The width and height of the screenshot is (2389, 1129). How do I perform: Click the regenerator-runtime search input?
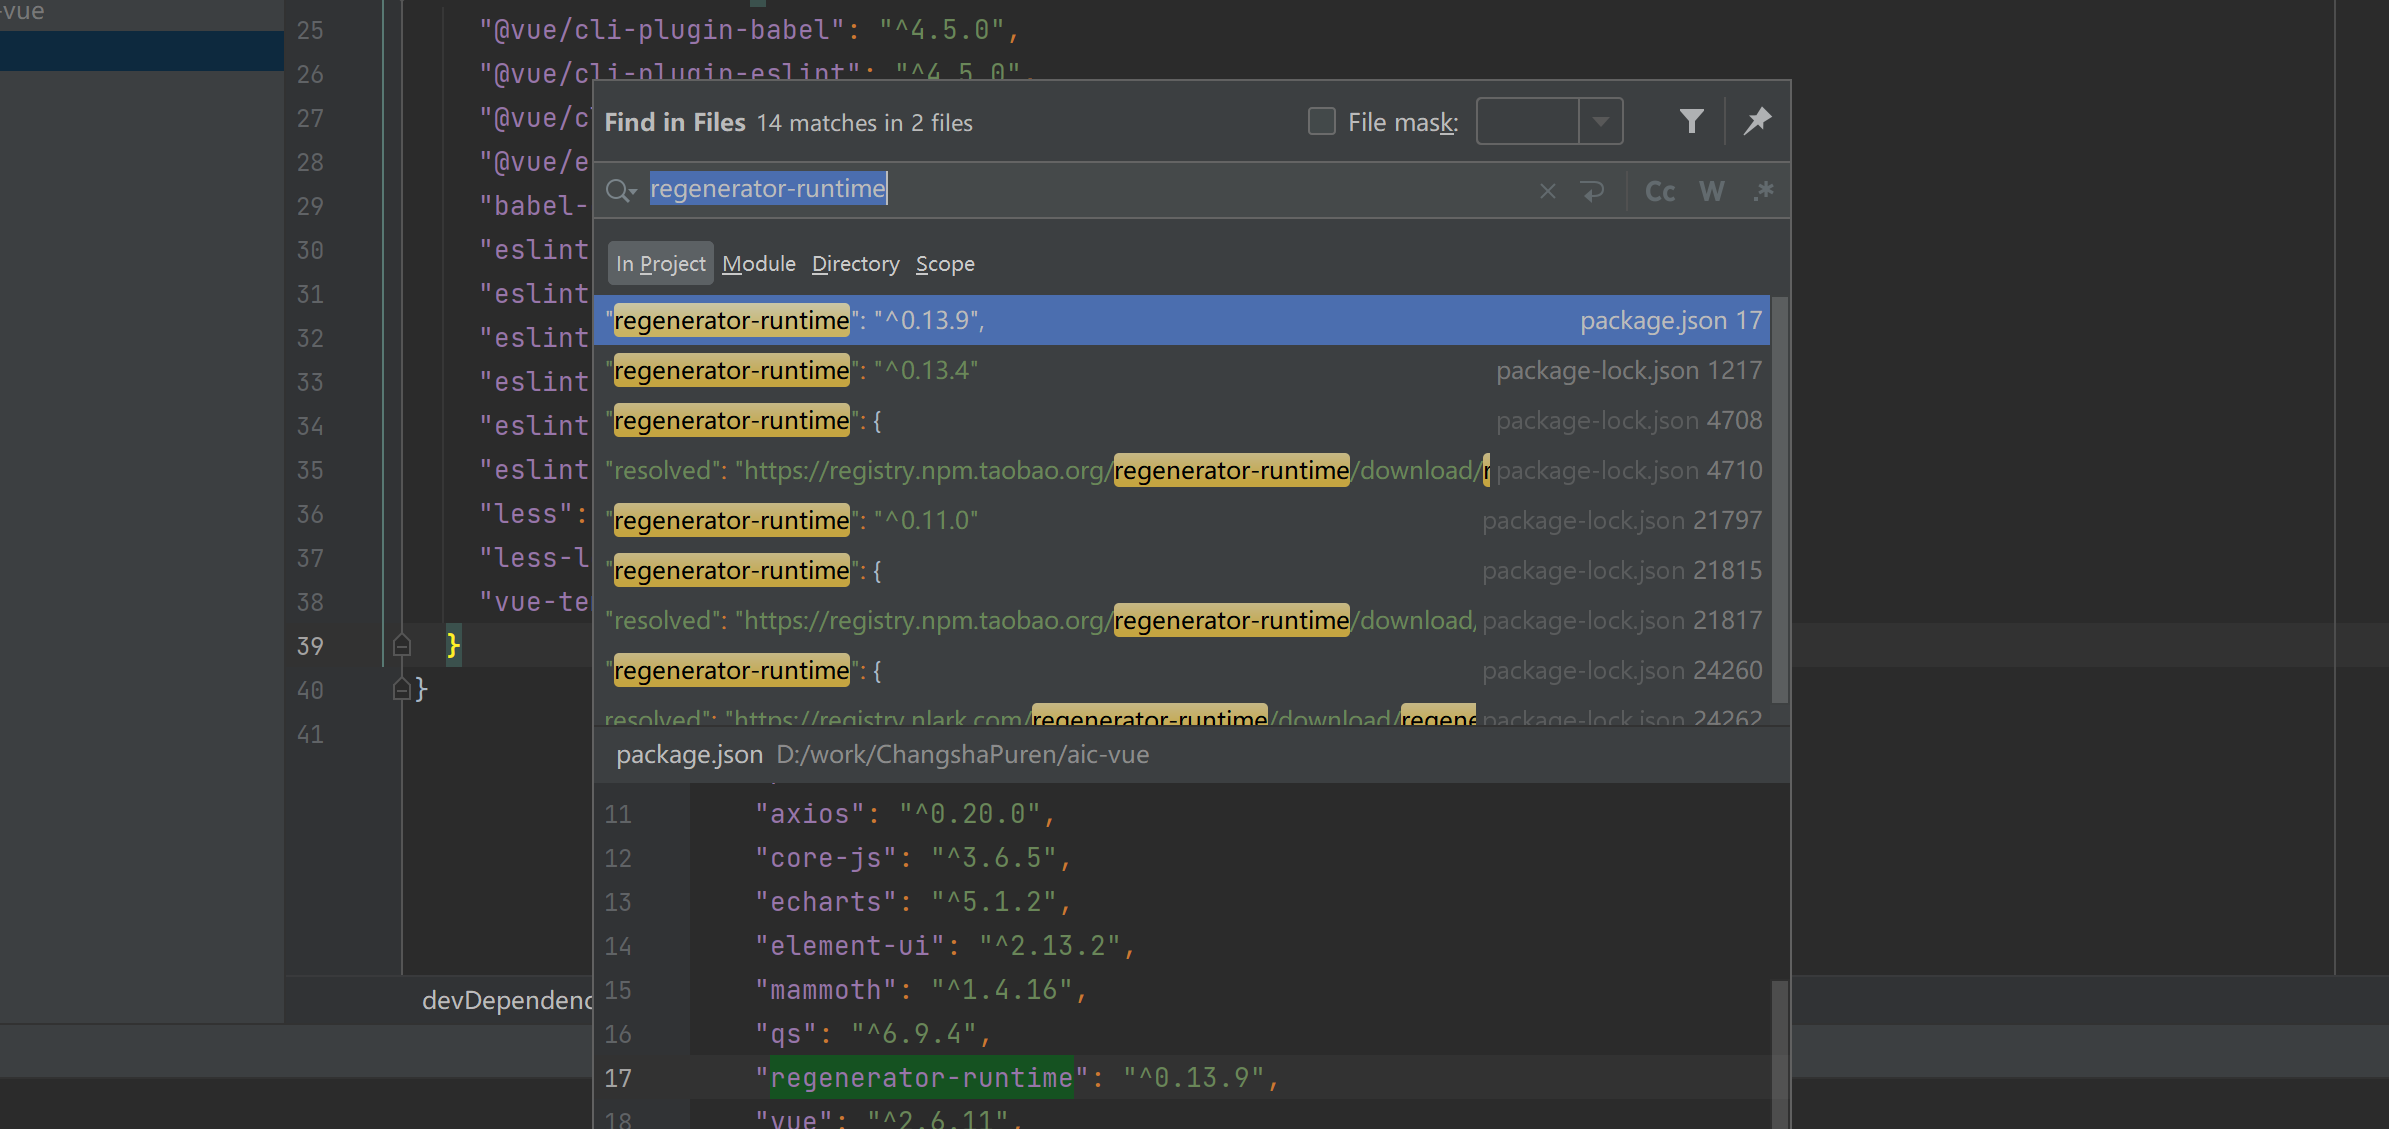[1090, 190]
